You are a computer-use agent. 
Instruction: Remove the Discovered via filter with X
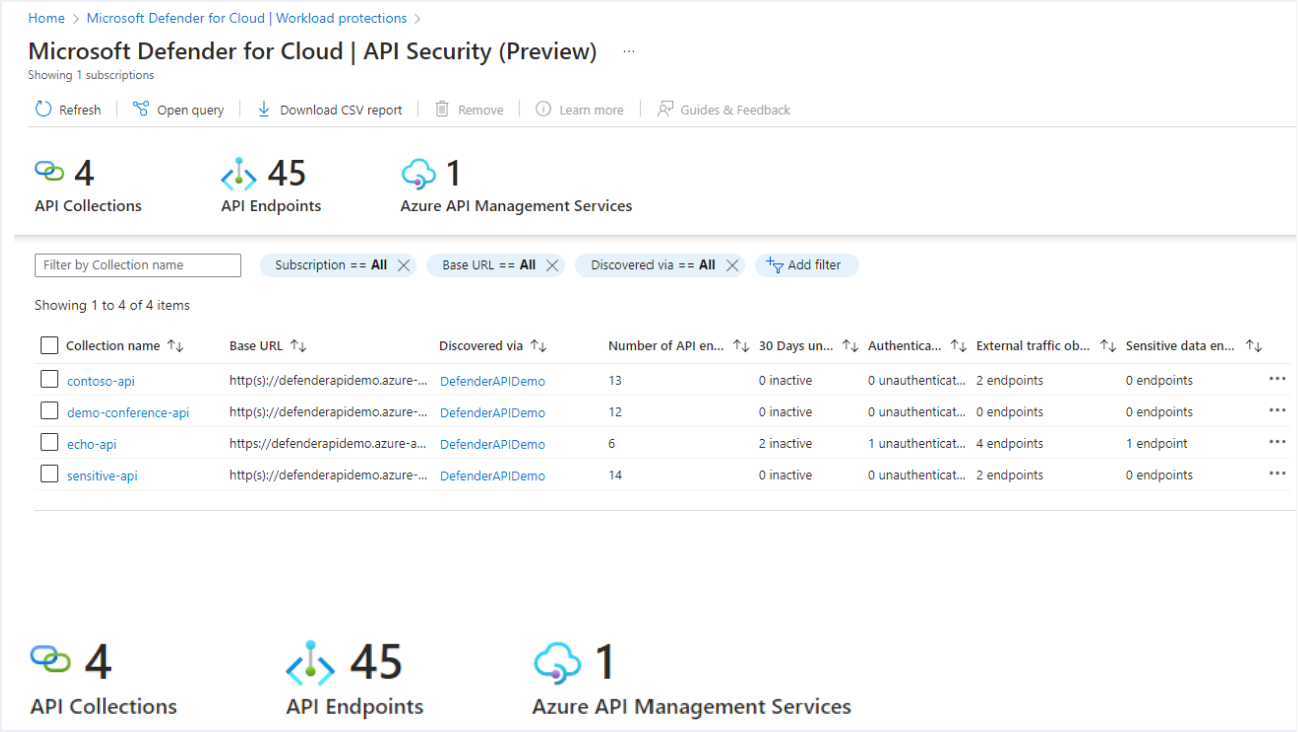click(732, 265)
